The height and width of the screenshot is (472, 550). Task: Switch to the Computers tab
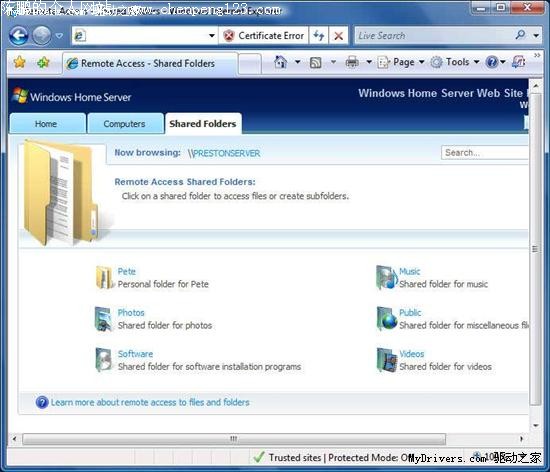point(125,123)
